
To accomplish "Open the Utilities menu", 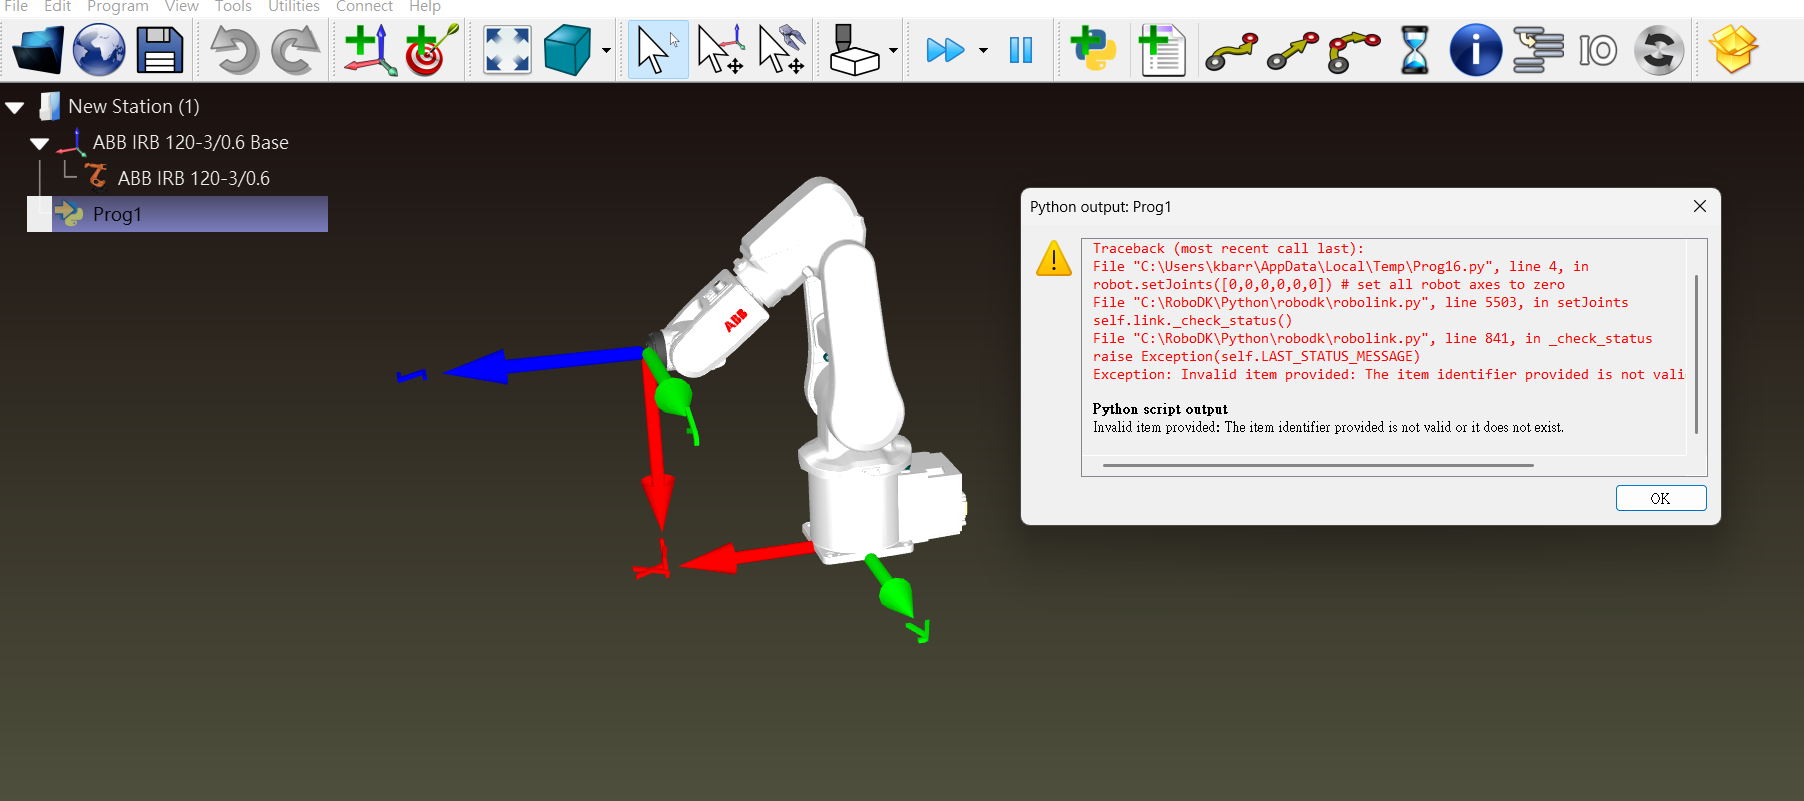I will pyautogui.click(x=293, y=7).
